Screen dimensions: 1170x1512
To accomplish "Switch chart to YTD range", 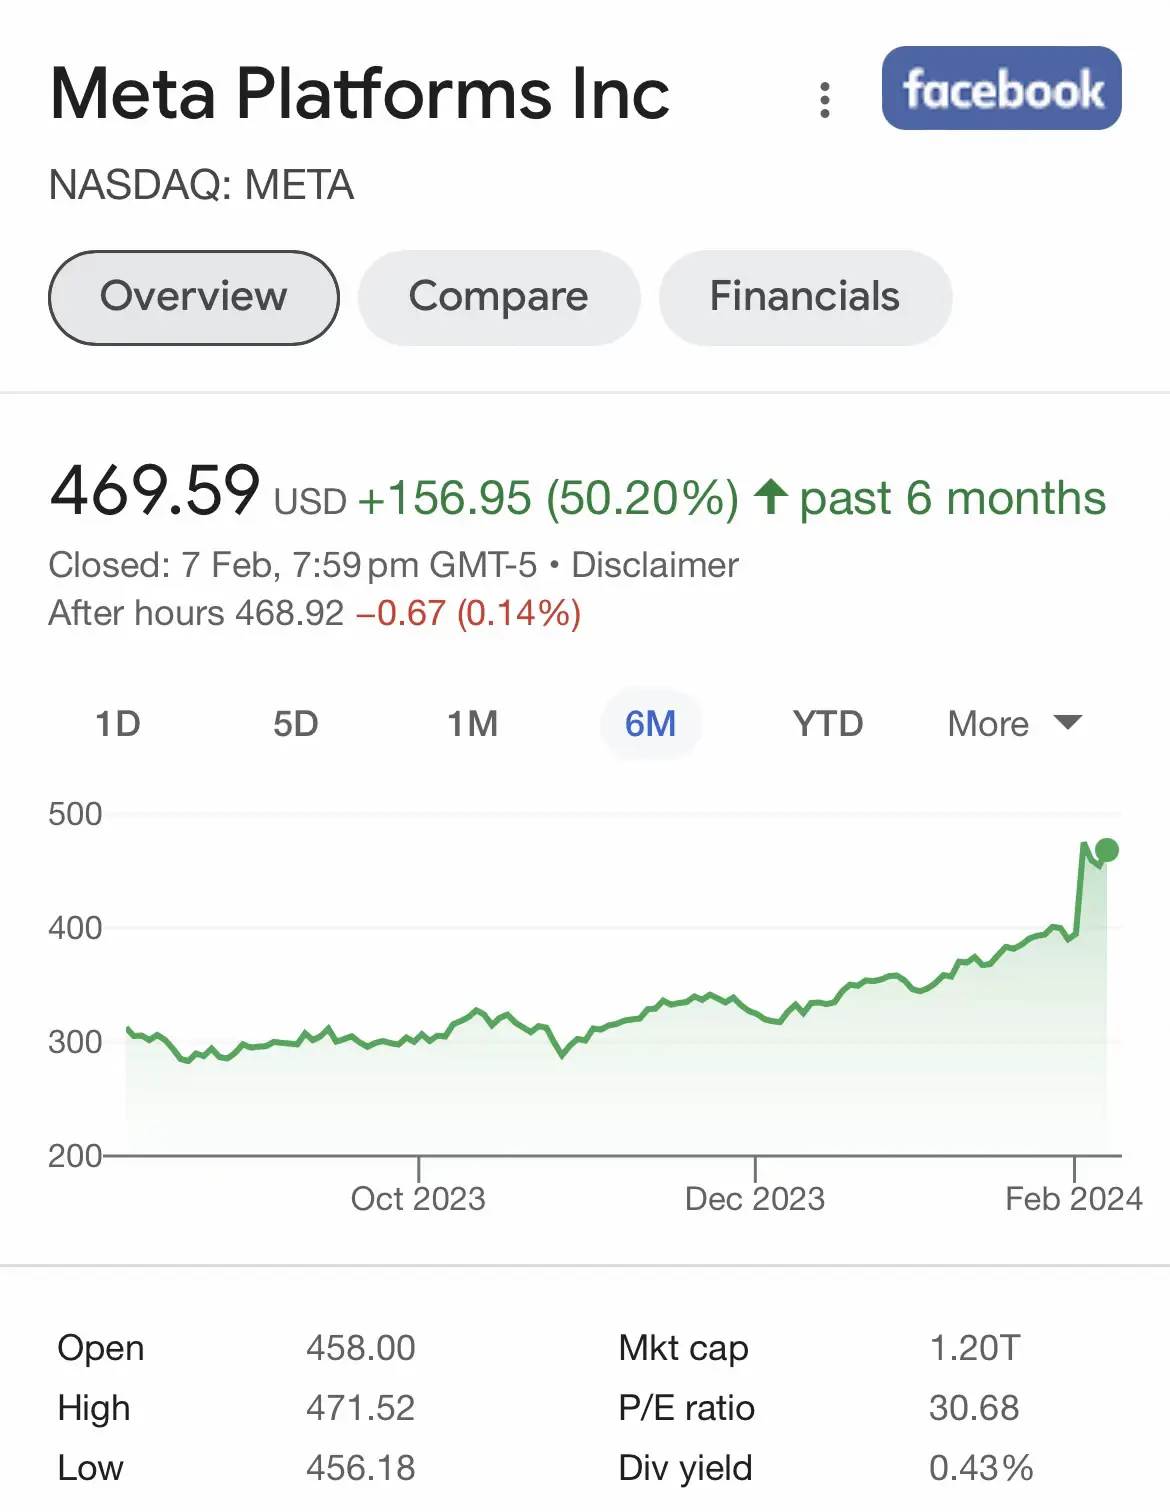I will (828, 723).
